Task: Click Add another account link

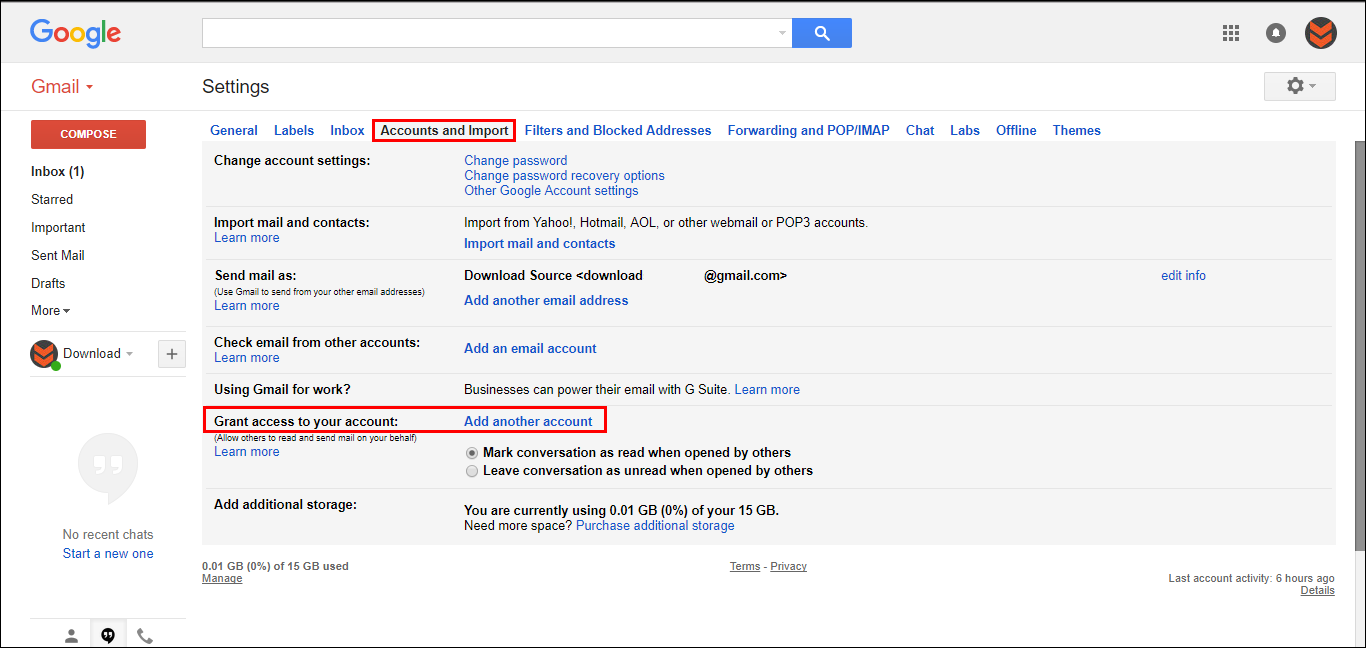Action: point(528,421)
